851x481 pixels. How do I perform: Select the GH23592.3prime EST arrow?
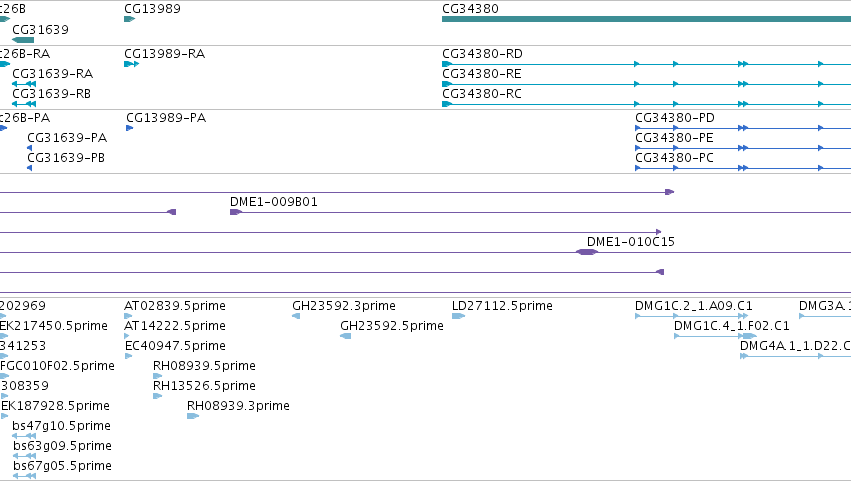pos(296,316)
